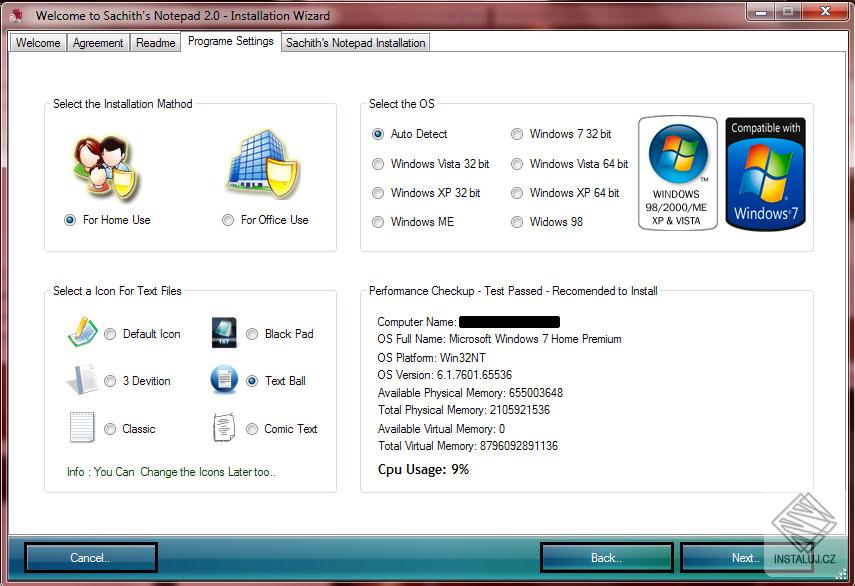Open the Agreement tab
This screenshot has height=586, width=855.
coord(98,43)
